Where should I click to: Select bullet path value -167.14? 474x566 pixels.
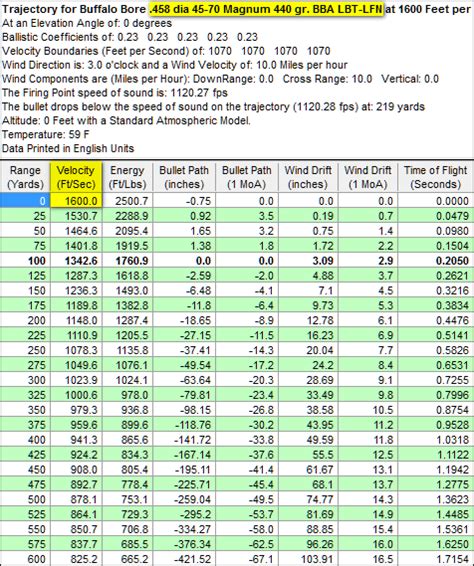[x=184, y=454]
